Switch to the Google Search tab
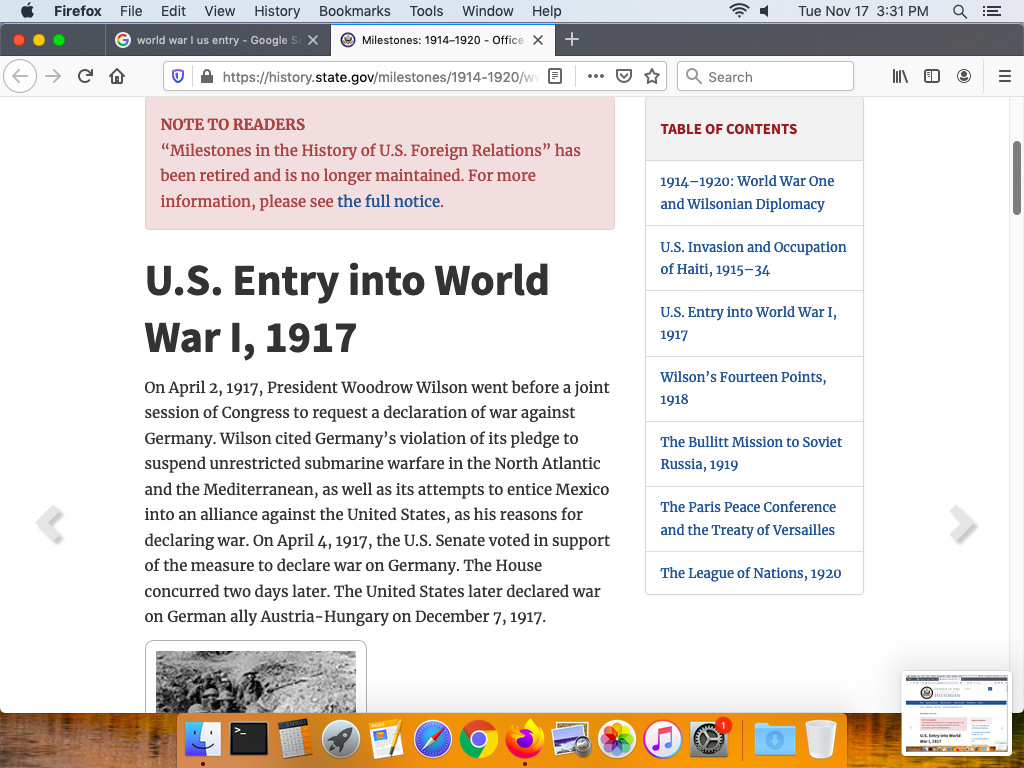Image resolution: width=1024 pixels, height=768 pixels. click(215, 40)
